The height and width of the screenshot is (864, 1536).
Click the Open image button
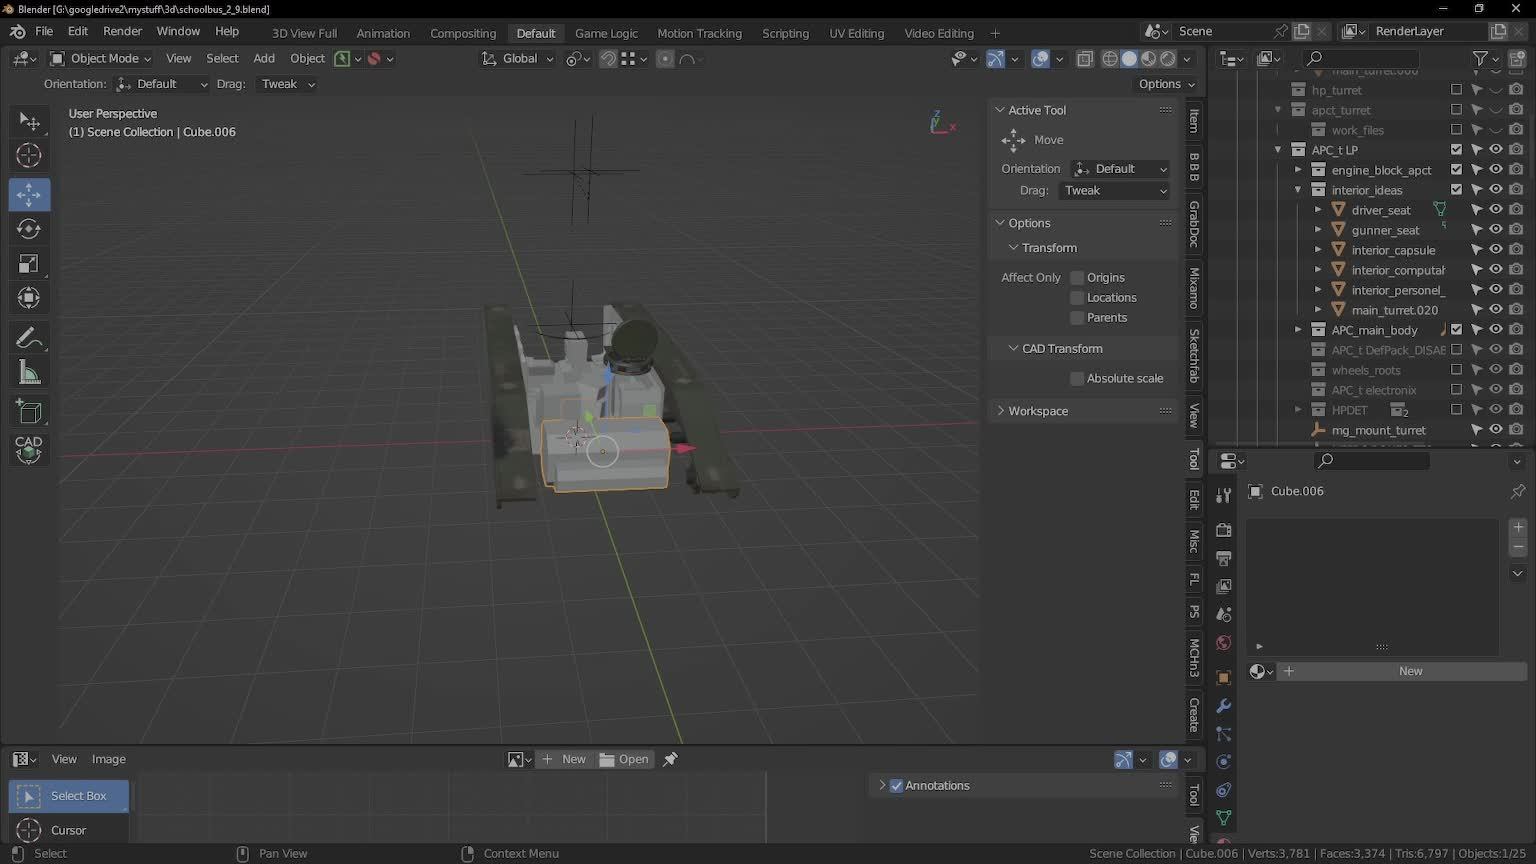tap(625, 759)
